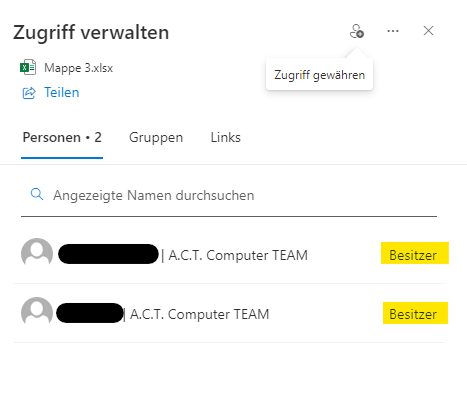This screenshot has height=399, width=467.
Task: Click the magnifier search icon
Action: (x=37, y=194)
